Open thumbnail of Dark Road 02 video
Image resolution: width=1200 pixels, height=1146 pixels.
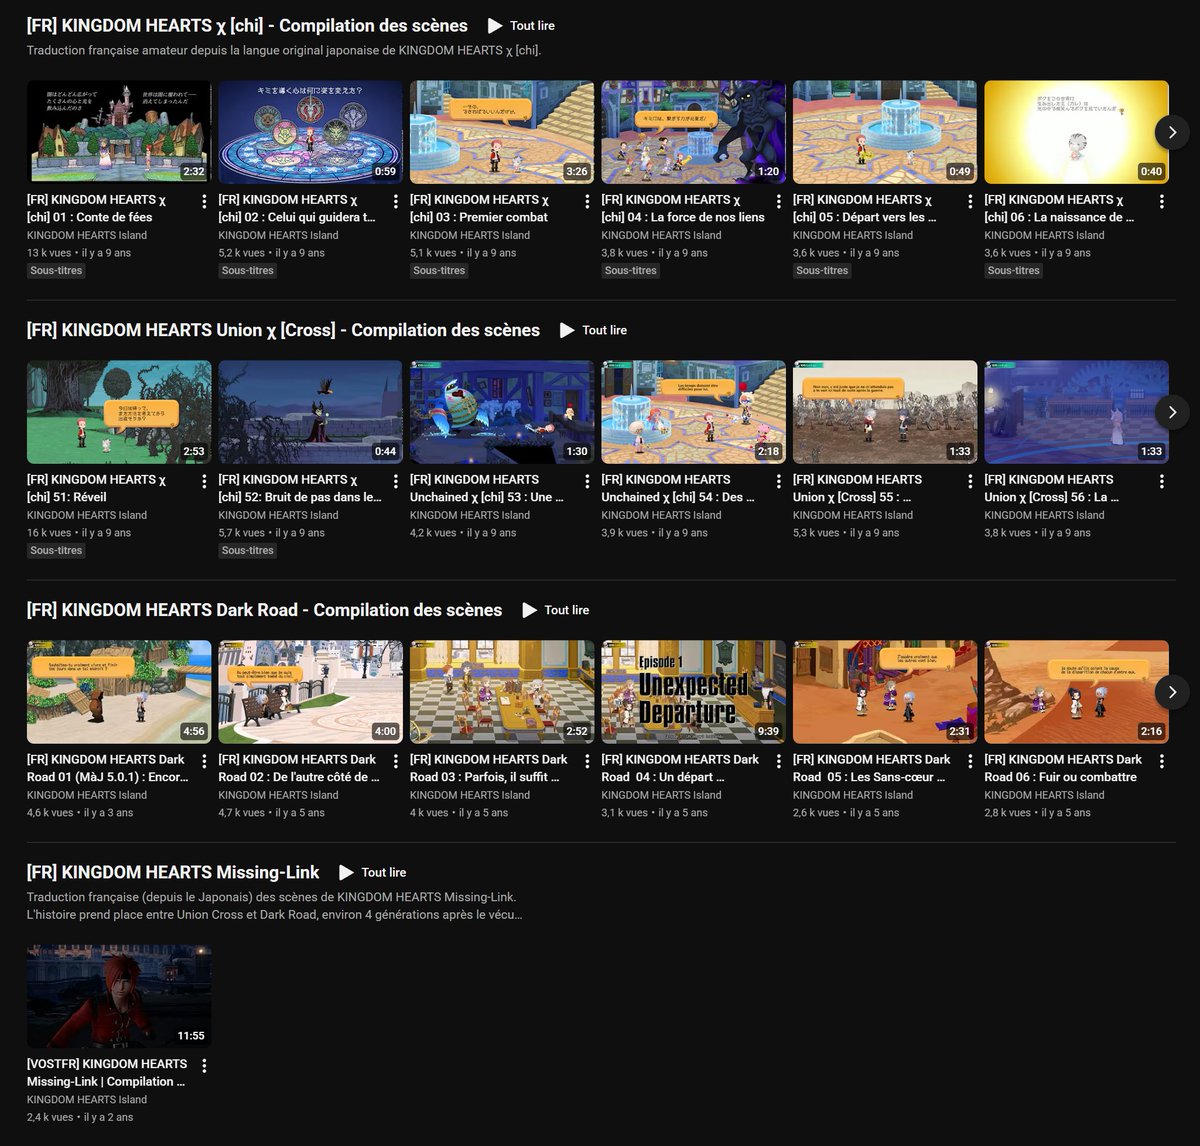point(310,692)
